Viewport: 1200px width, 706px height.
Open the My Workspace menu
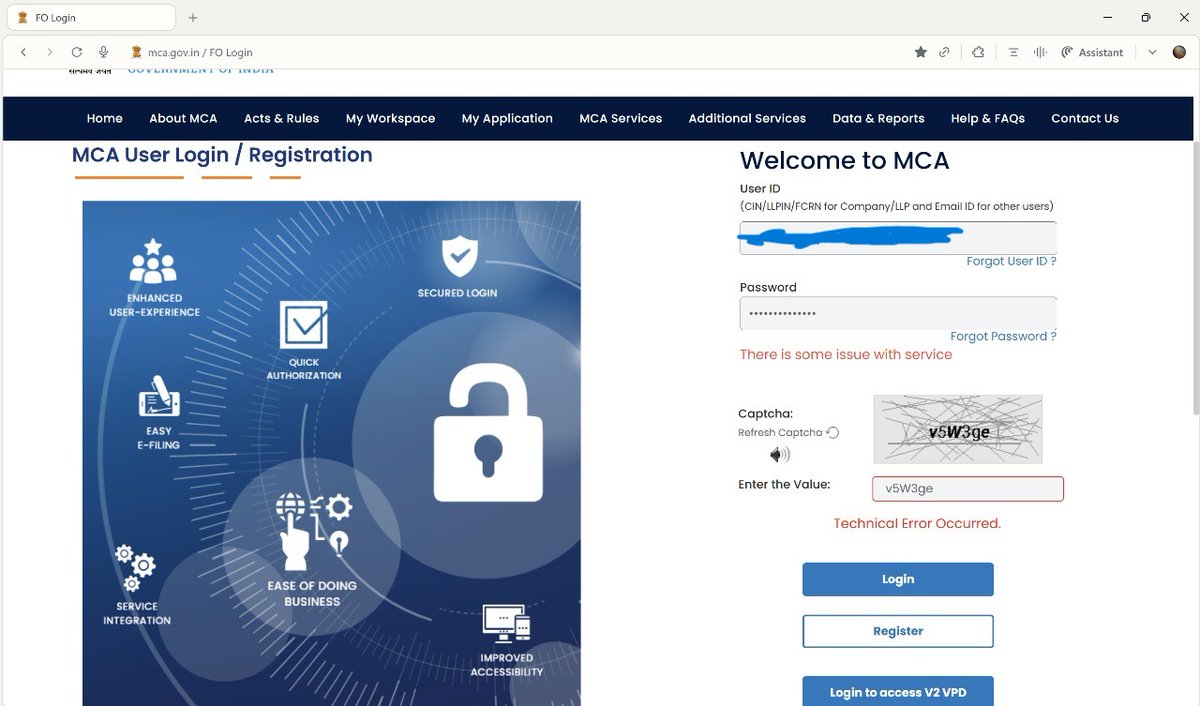pyautogui.click(x=390, y=118)
